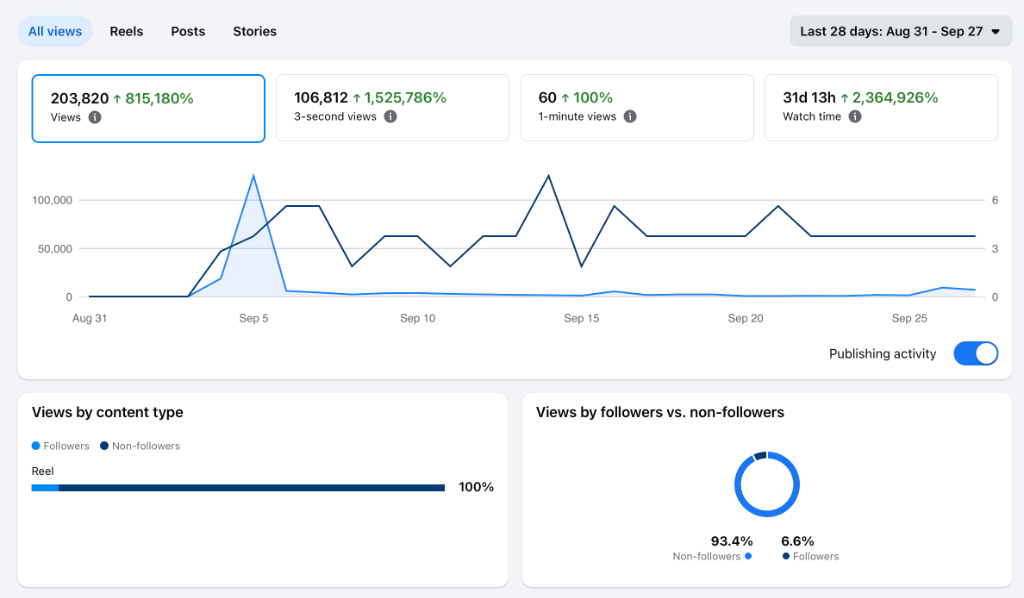Image resolution: width=1024 pixels, height=598 pixels.
Task: Click the 815,180% Views increase figure
Action: (x=159, y=99)
